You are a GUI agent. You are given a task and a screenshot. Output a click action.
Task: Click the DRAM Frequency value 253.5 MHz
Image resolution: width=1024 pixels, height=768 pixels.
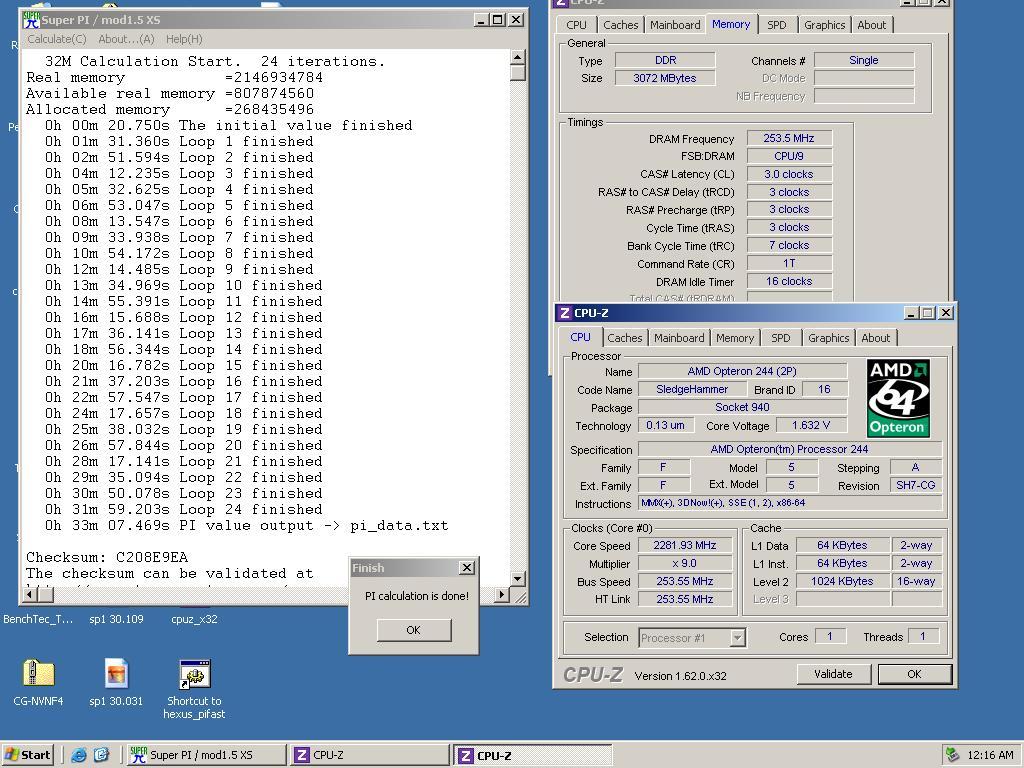(789, 138)
